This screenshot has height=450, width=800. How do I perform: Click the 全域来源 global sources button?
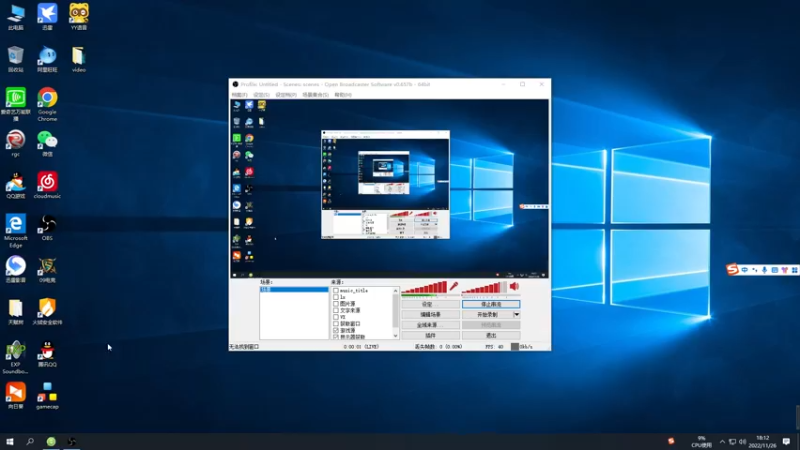pos(430,325)
